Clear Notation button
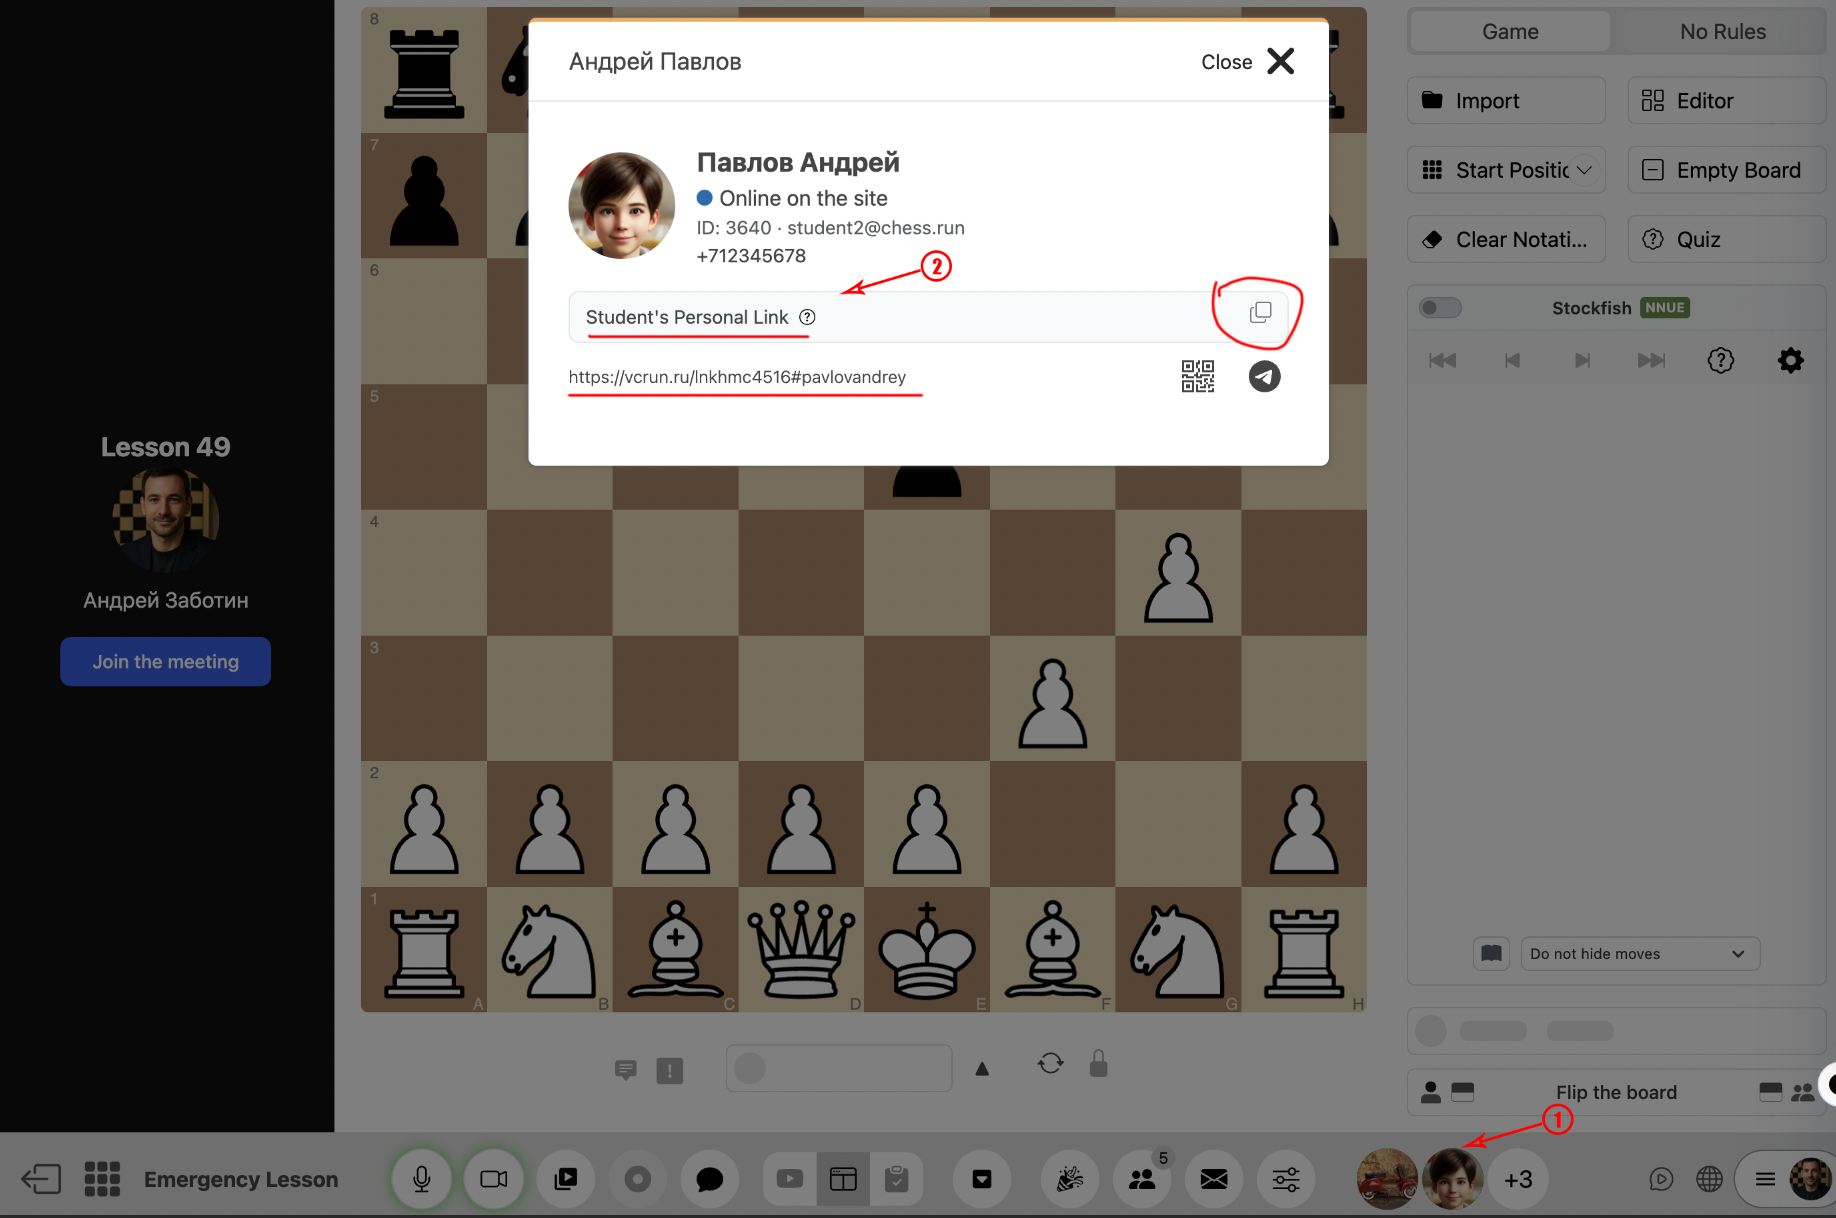This screenshot has height=1218, width=1836. point(1506,240)
